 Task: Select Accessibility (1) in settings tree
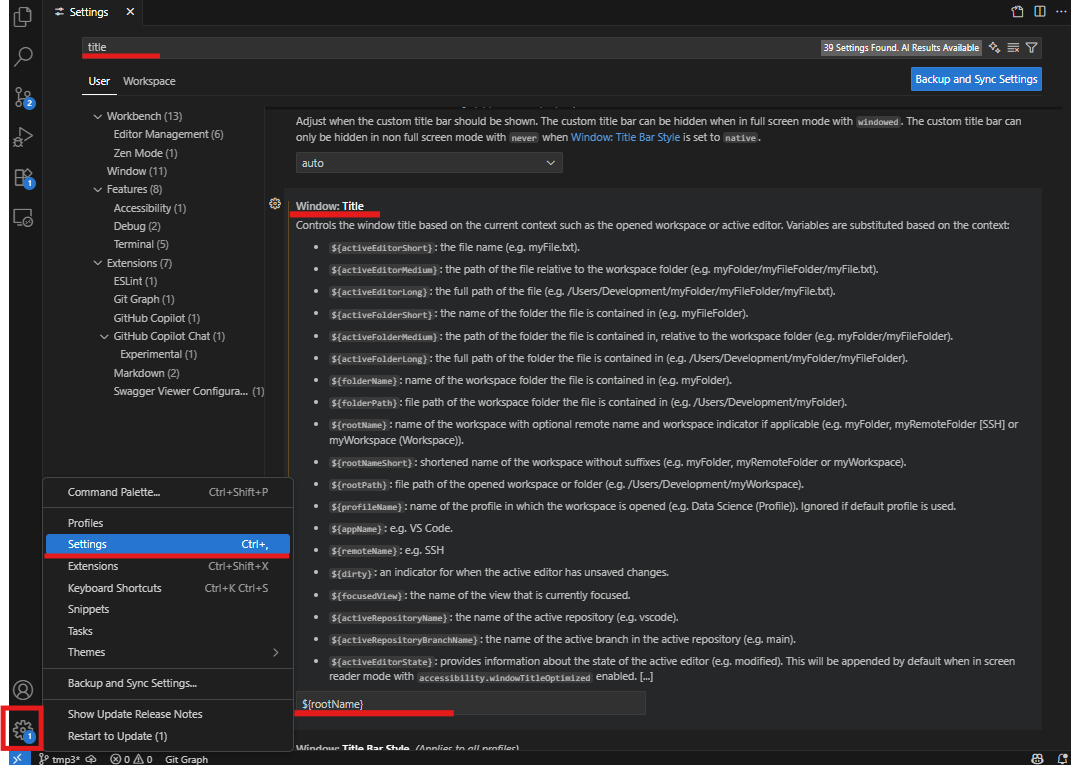point(150,208)
